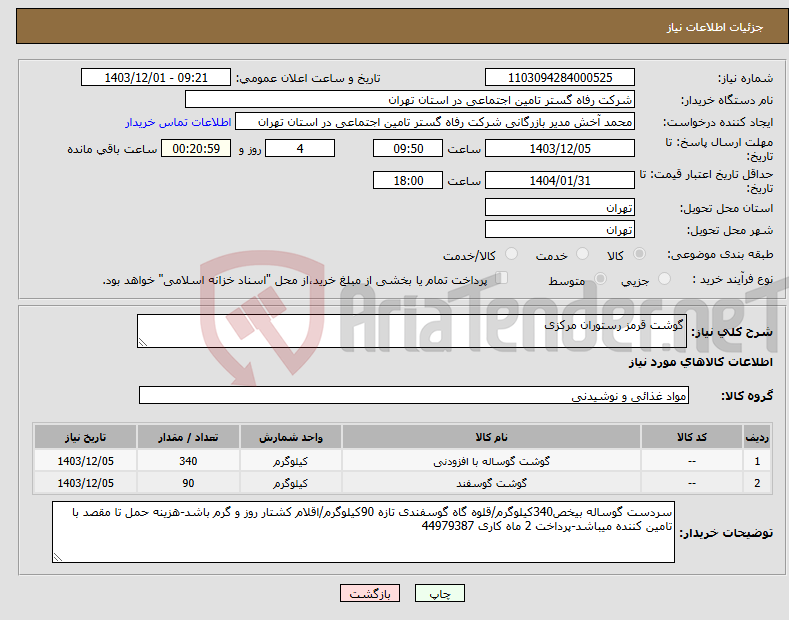Viewport: 789px width, 620px height.
Task: Click the delivery province field تهران
Action: [560, 207]
